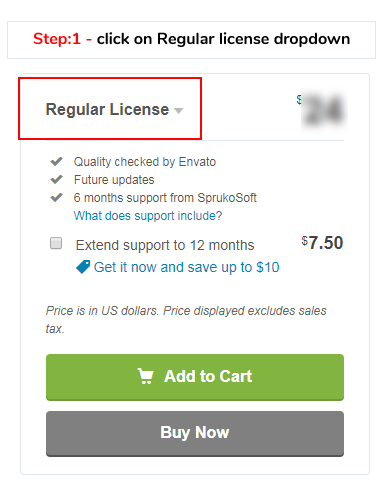The image size is (392, 497).
Task: Click the Buy Now button
Action: (x=195, y=433)
